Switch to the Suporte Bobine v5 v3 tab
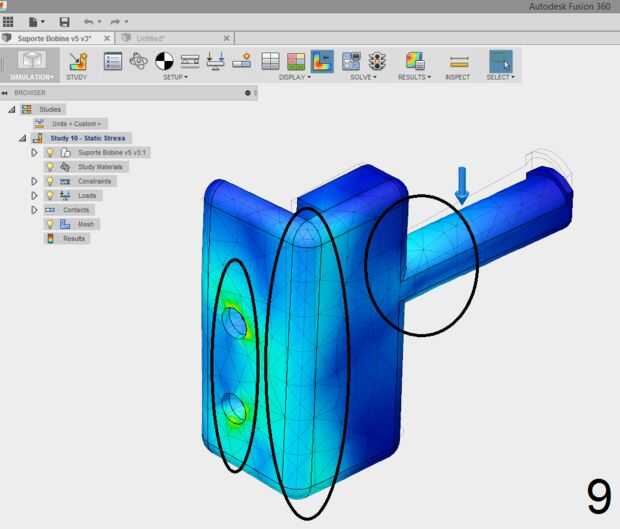The width and height of the screenshot is (620, 529). coord(54,38)
